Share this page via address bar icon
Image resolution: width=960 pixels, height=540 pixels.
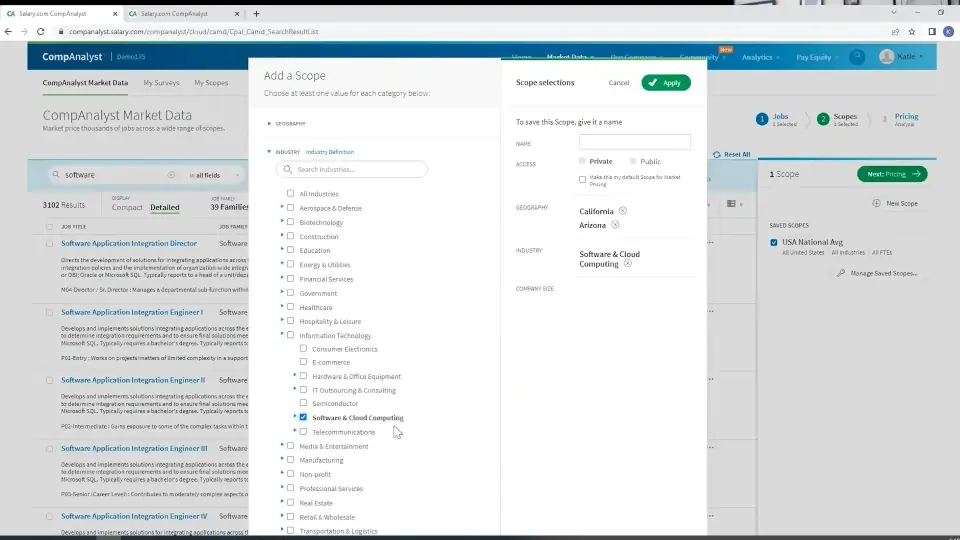click(x=895, y=31)
